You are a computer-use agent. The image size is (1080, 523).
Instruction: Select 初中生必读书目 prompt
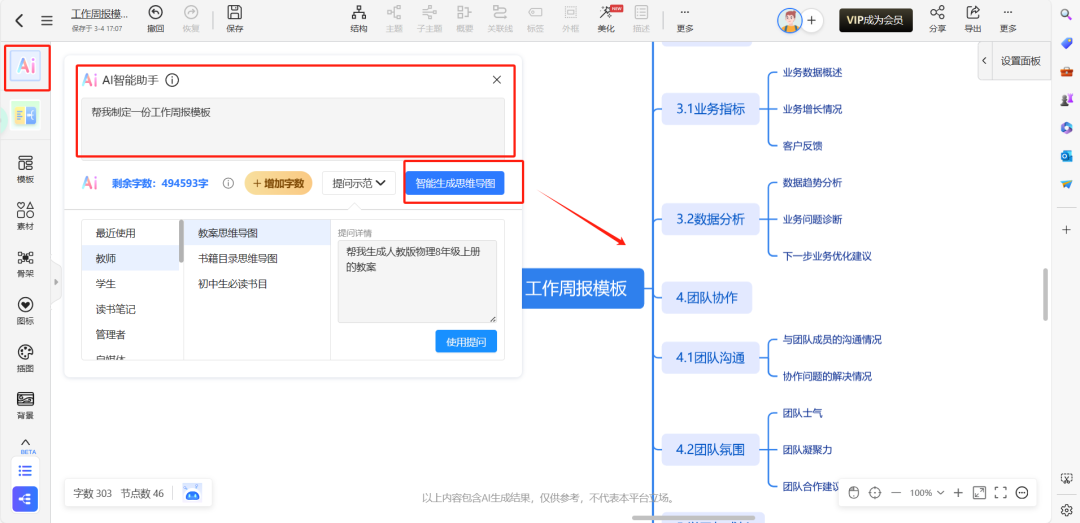257,283
